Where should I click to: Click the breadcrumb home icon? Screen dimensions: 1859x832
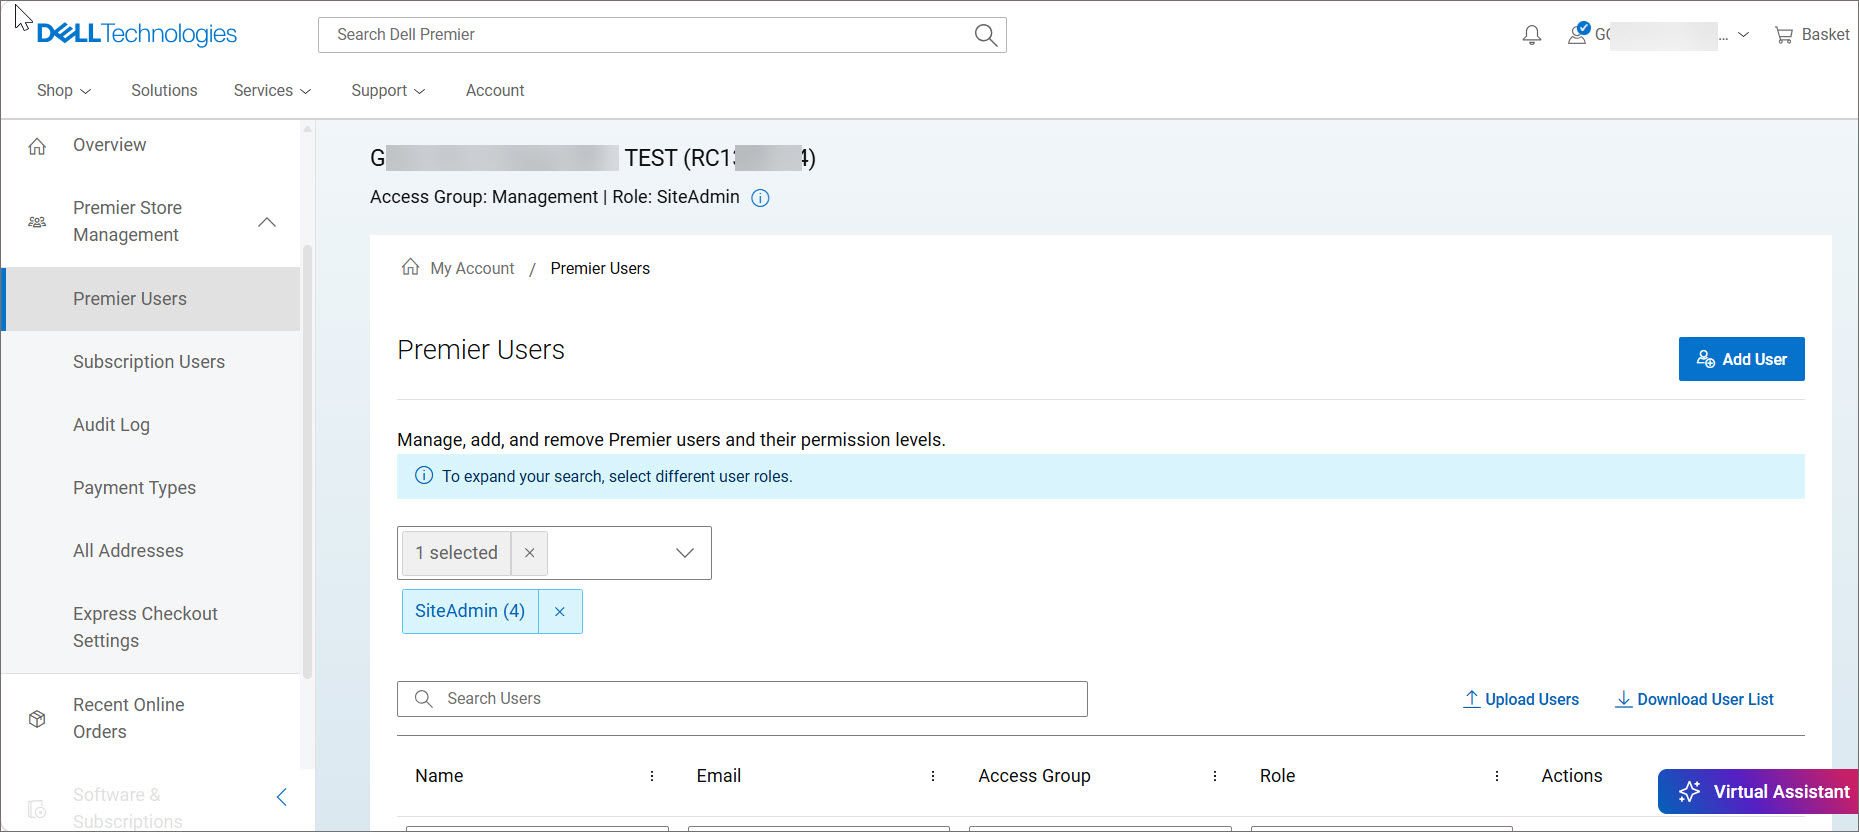click(410, 267)
